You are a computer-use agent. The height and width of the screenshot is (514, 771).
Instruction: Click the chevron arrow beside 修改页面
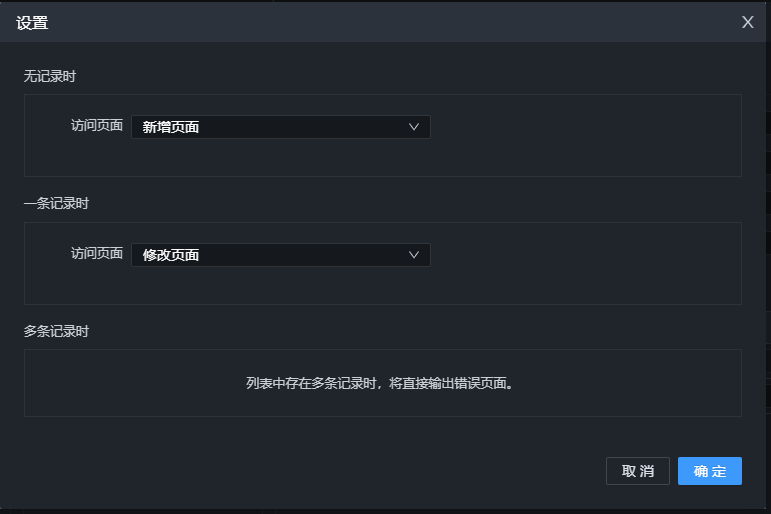(414, 255)
